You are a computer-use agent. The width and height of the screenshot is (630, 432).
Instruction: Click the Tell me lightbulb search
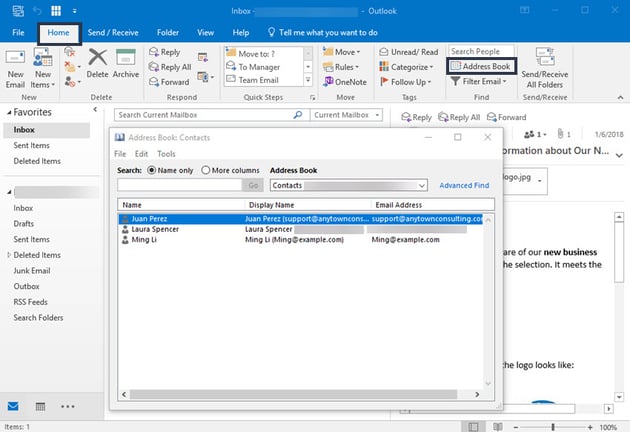click(x=272, y=32)
